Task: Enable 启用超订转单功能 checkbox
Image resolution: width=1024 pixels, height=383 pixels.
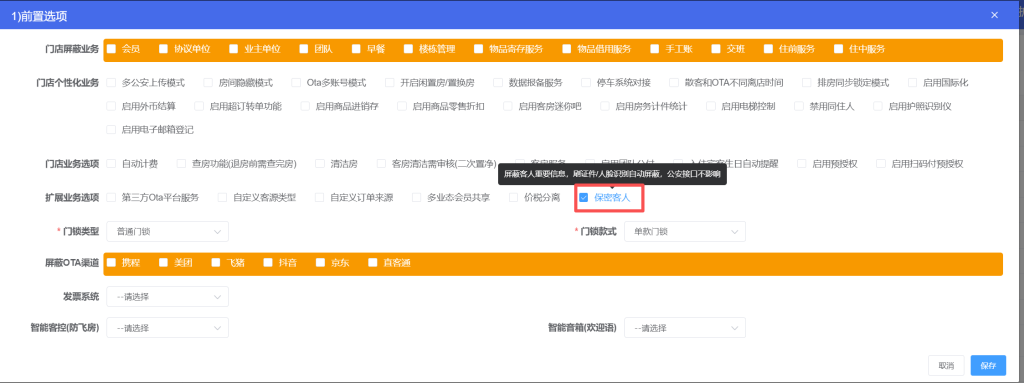Action: (x=199, y=106)
